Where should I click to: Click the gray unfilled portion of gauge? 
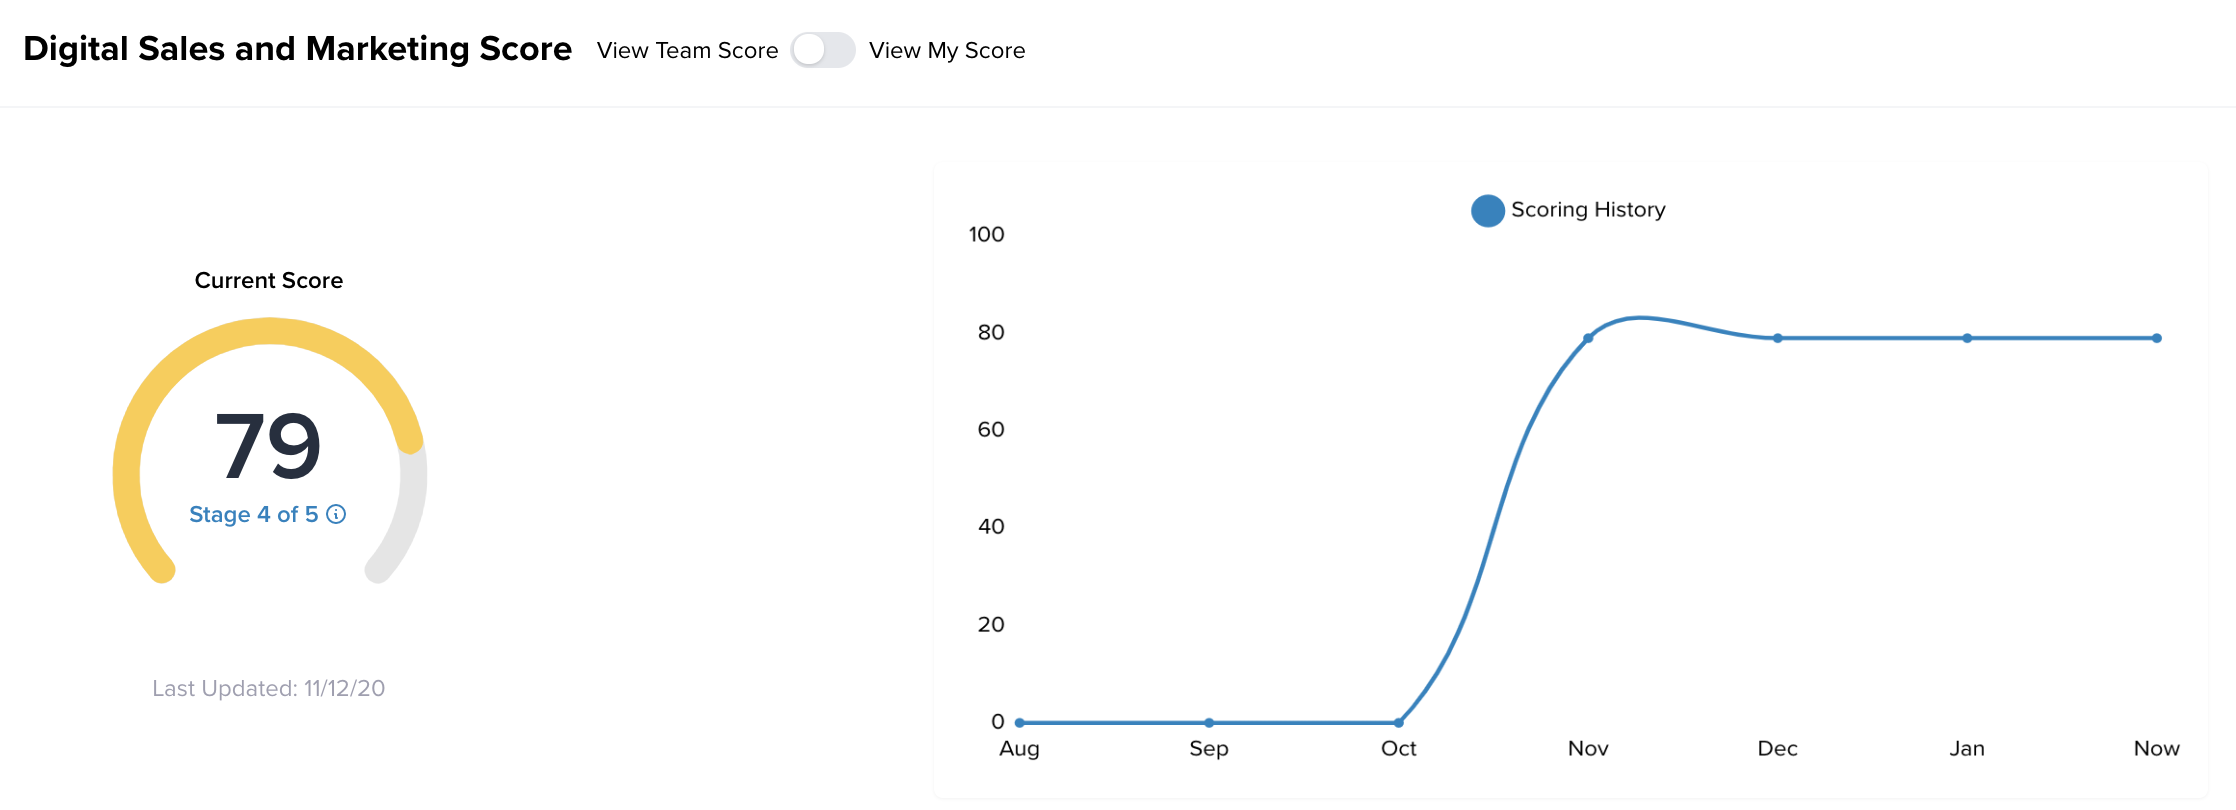[x=408, y=510]
